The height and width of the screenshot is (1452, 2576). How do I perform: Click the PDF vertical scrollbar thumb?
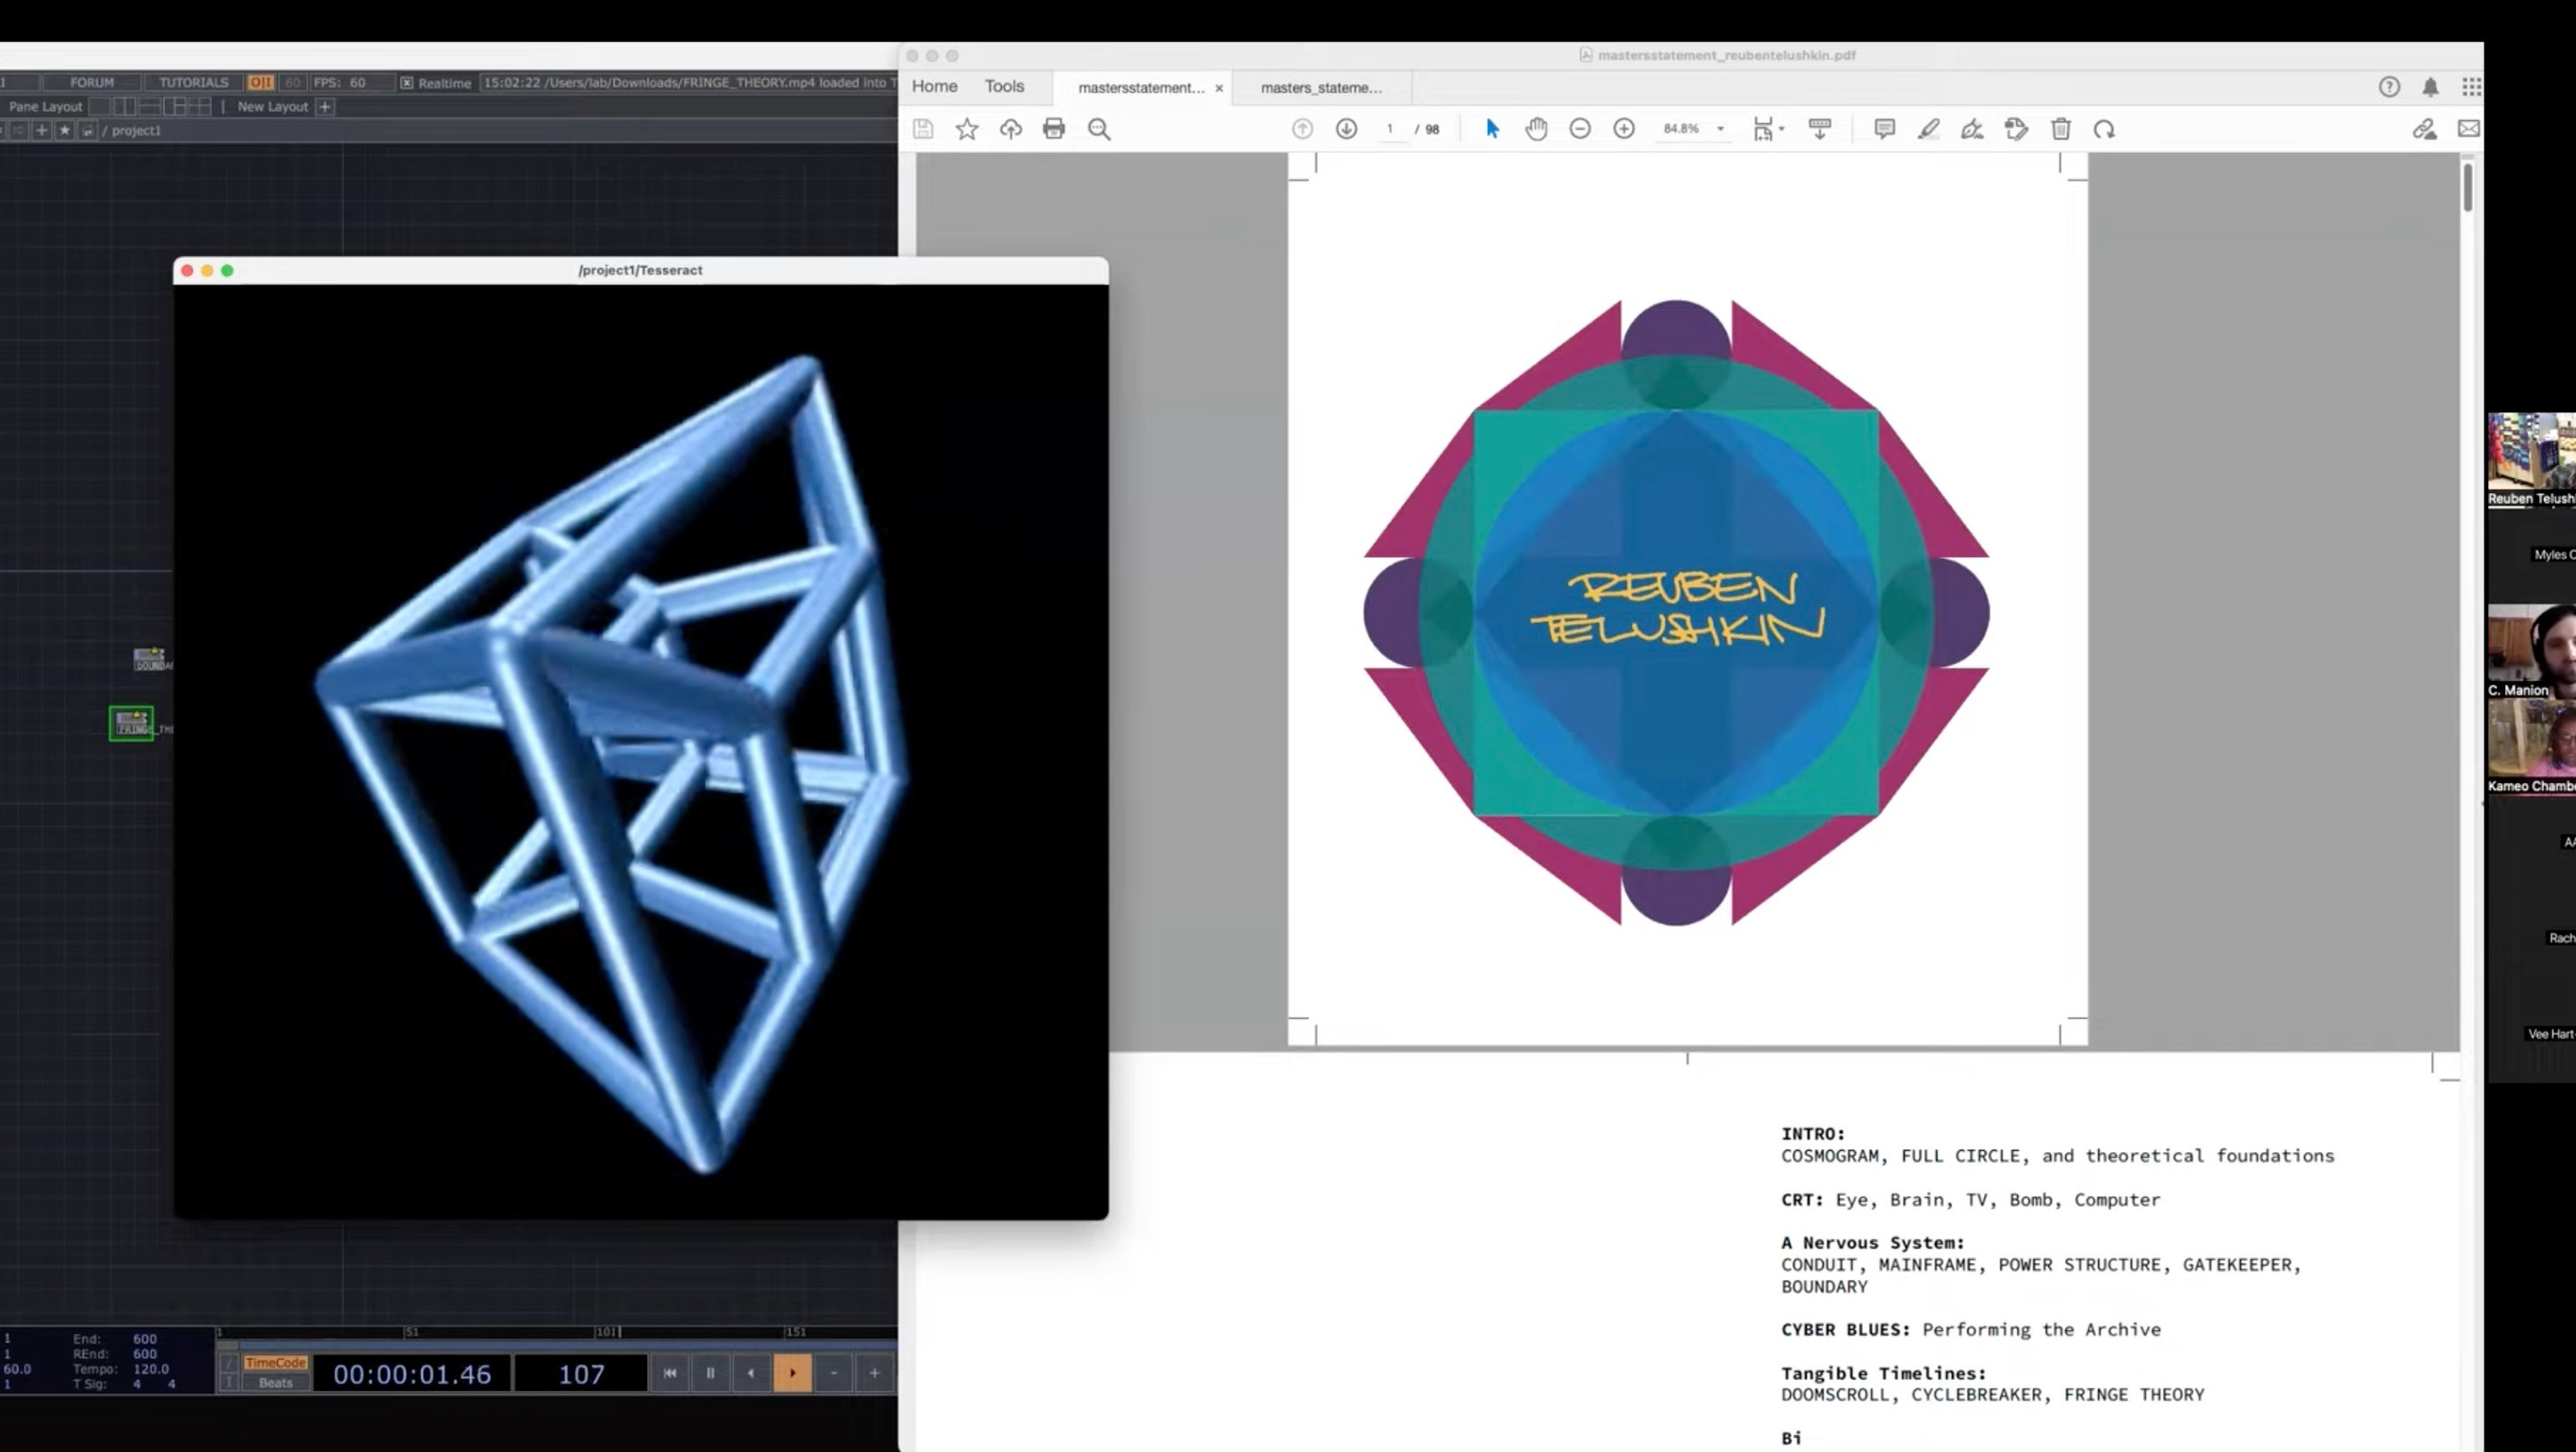pos(2467,188)
